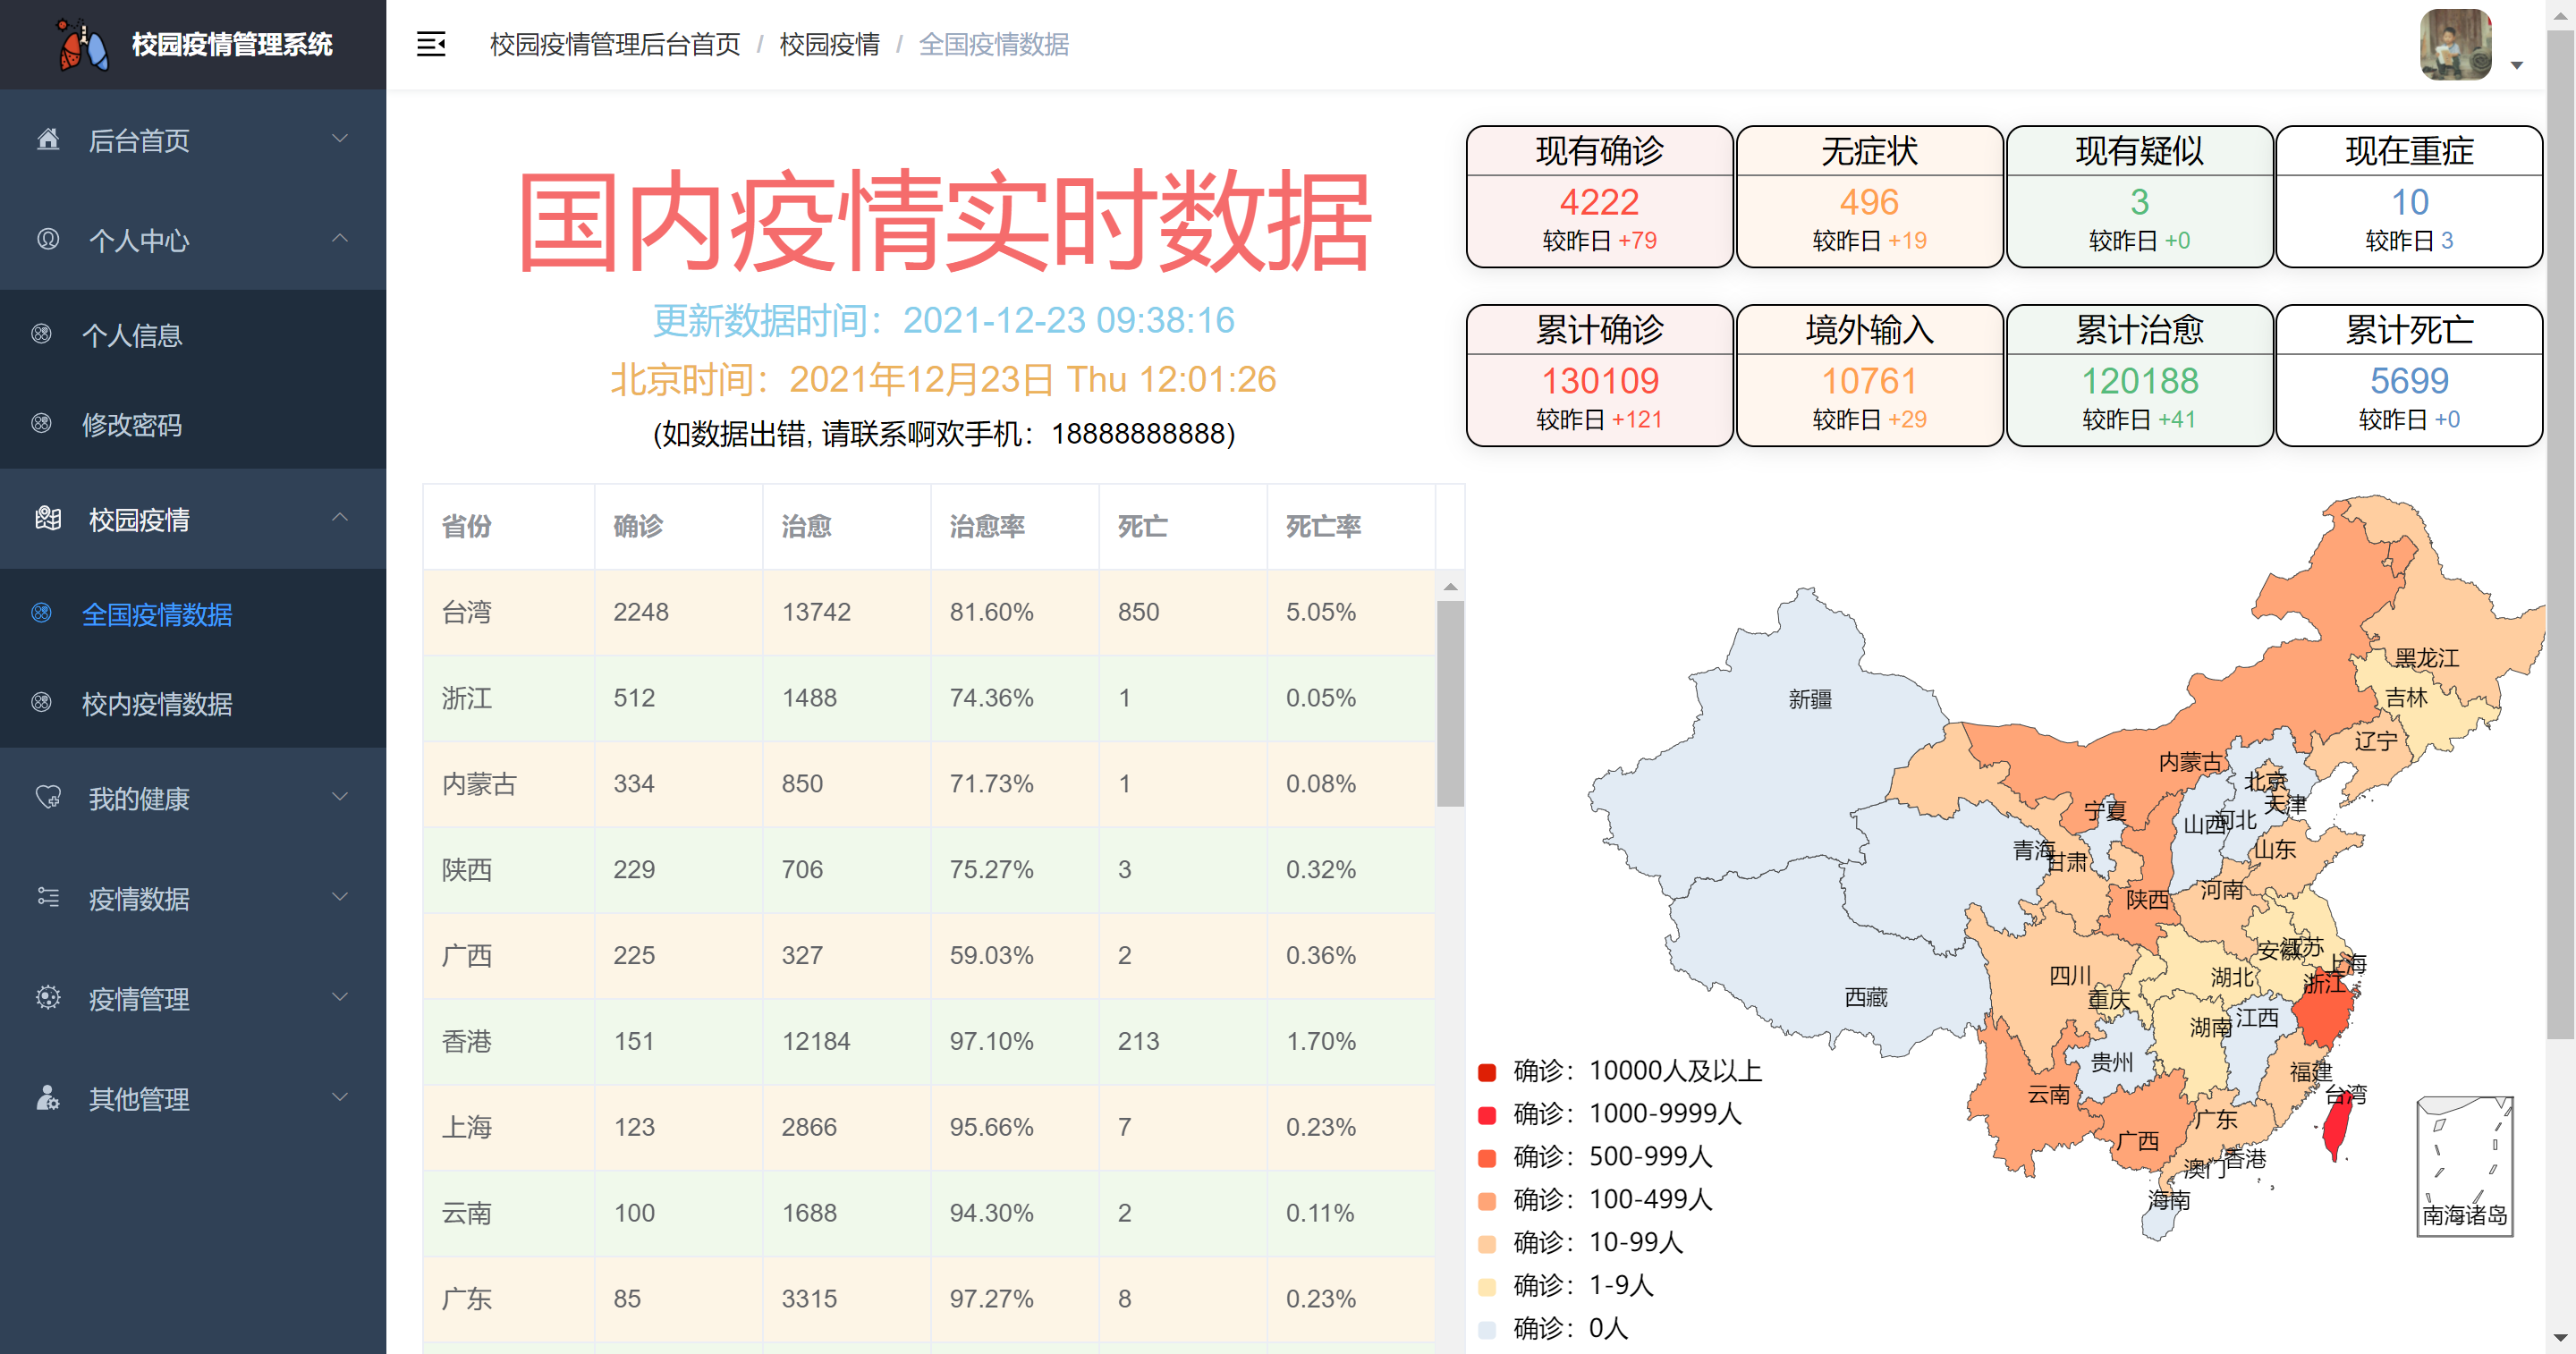The width and height of the screenshot is (2576, 1354).
Task: Click the hamburger sidebar collapse icon
Action: click(431, 44)
